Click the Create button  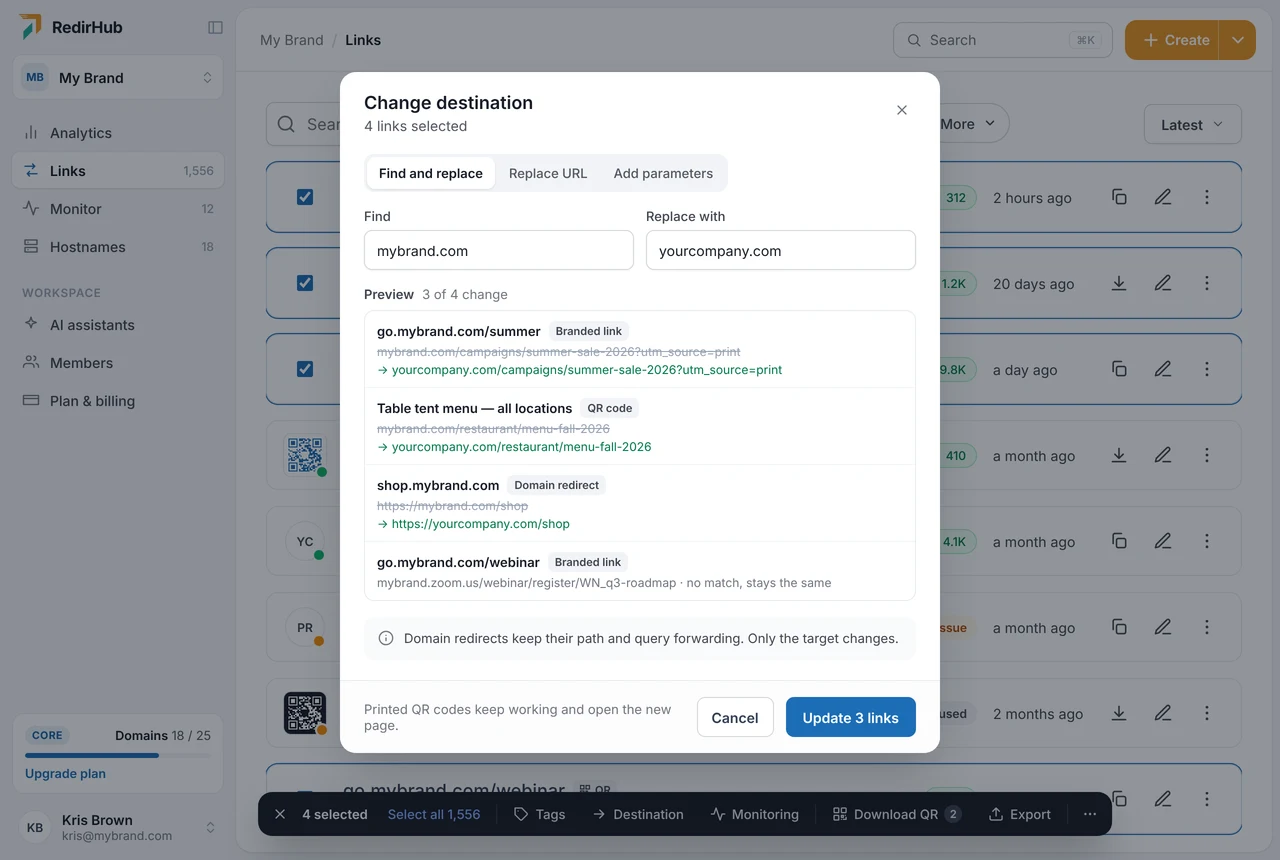[1172, 40]
